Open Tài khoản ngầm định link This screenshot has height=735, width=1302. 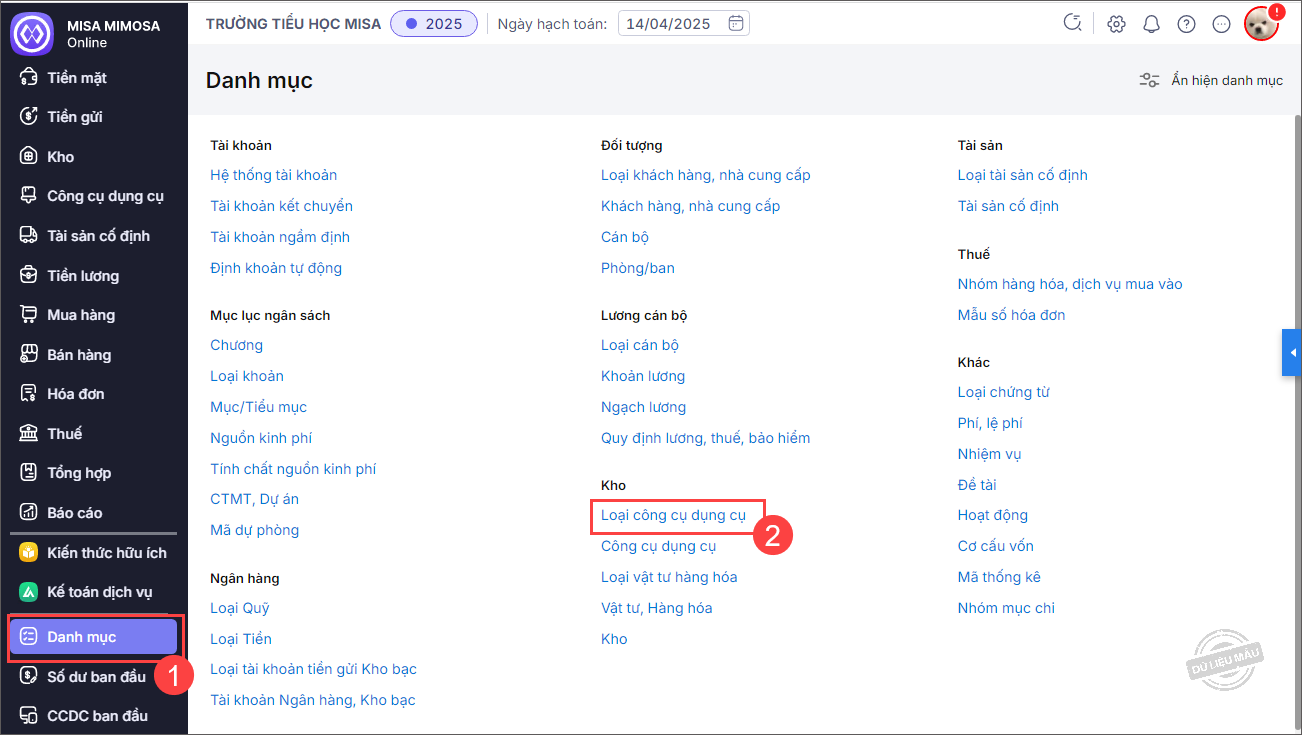point(280,237)
